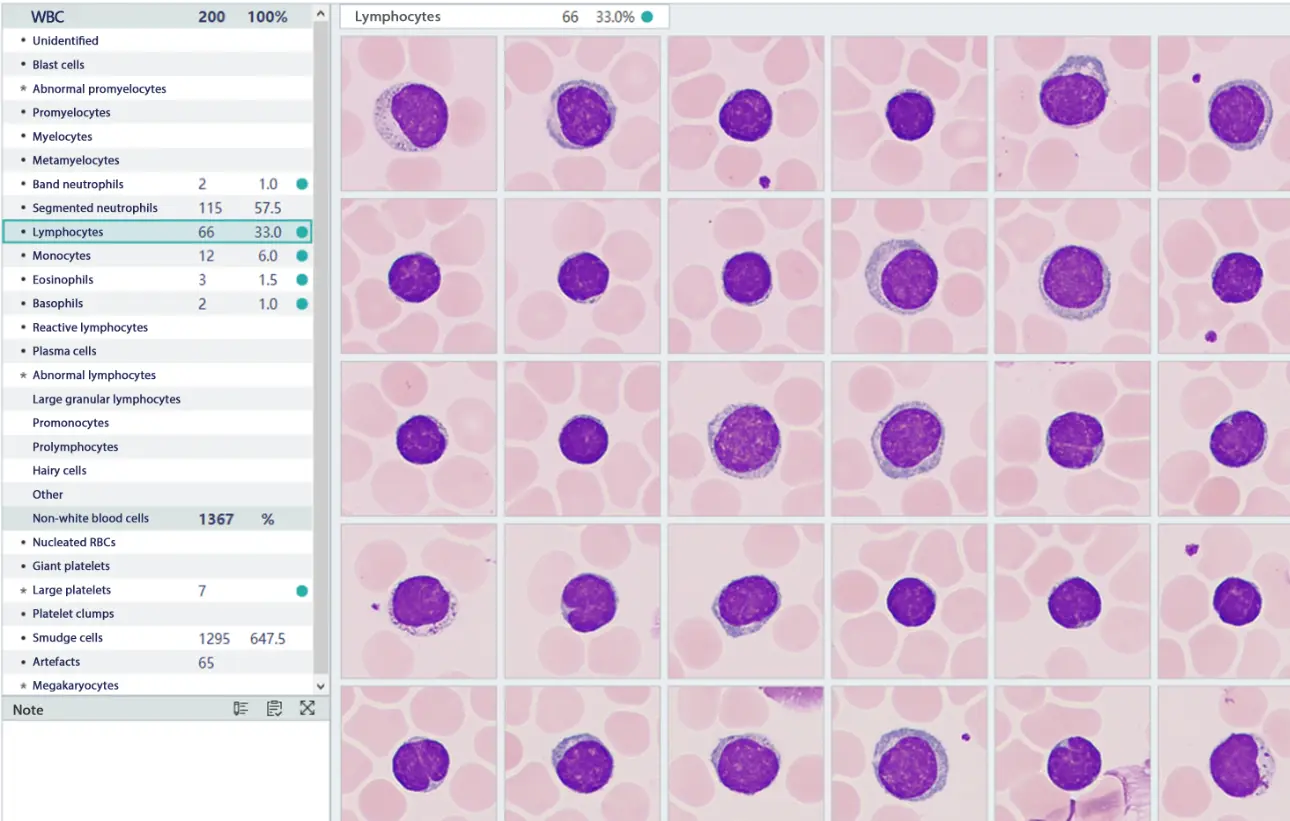
Task: Click the down chevron below the cell list
Action: [x=321, y=685]
